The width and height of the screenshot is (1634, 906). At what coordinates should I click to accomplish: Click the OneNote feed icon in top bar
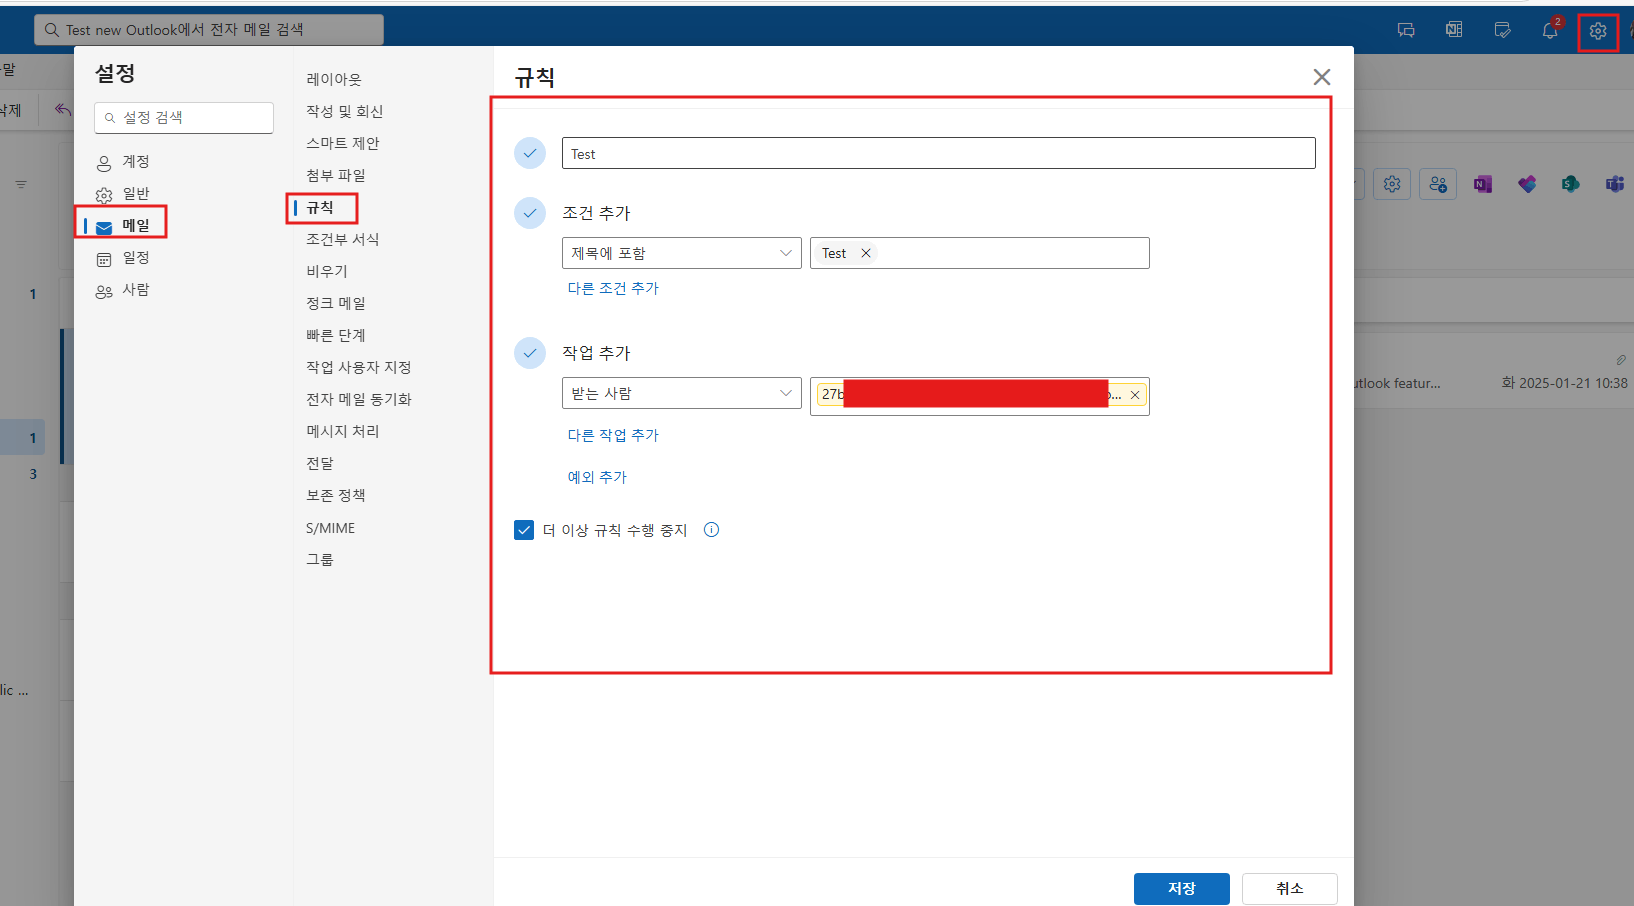pyautogui.click(x=1454, y=30)
